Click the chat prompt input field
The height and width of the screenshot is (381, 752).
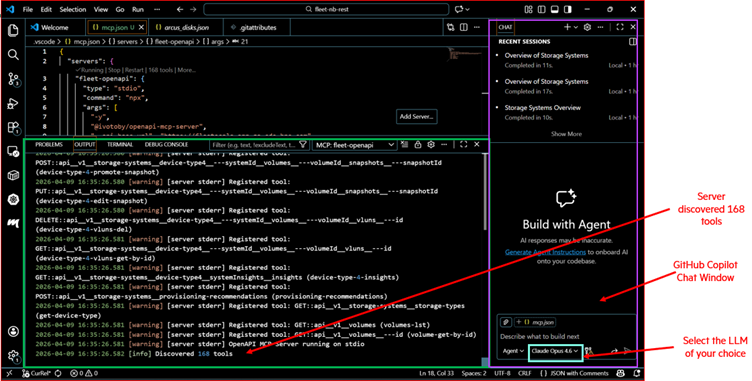[566, 336]
